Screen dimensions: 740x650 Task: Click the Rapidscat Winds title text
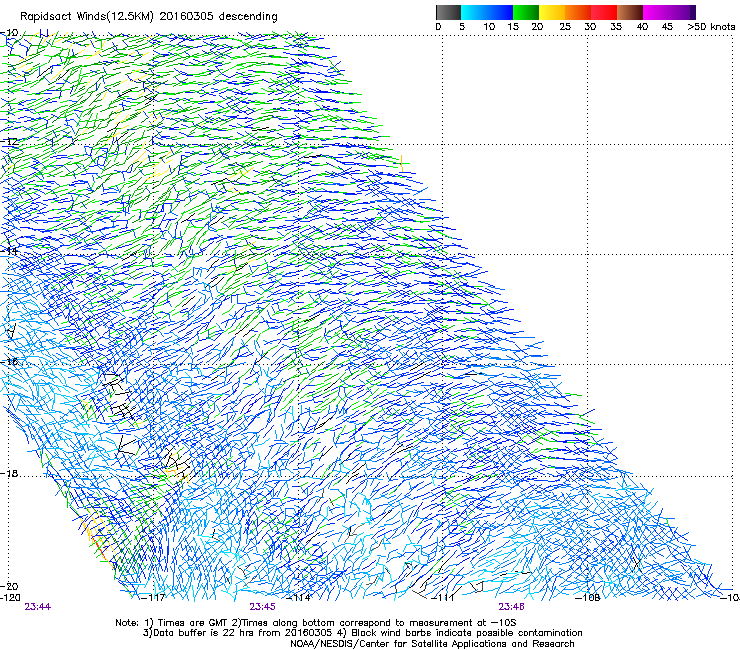(149, 16)
